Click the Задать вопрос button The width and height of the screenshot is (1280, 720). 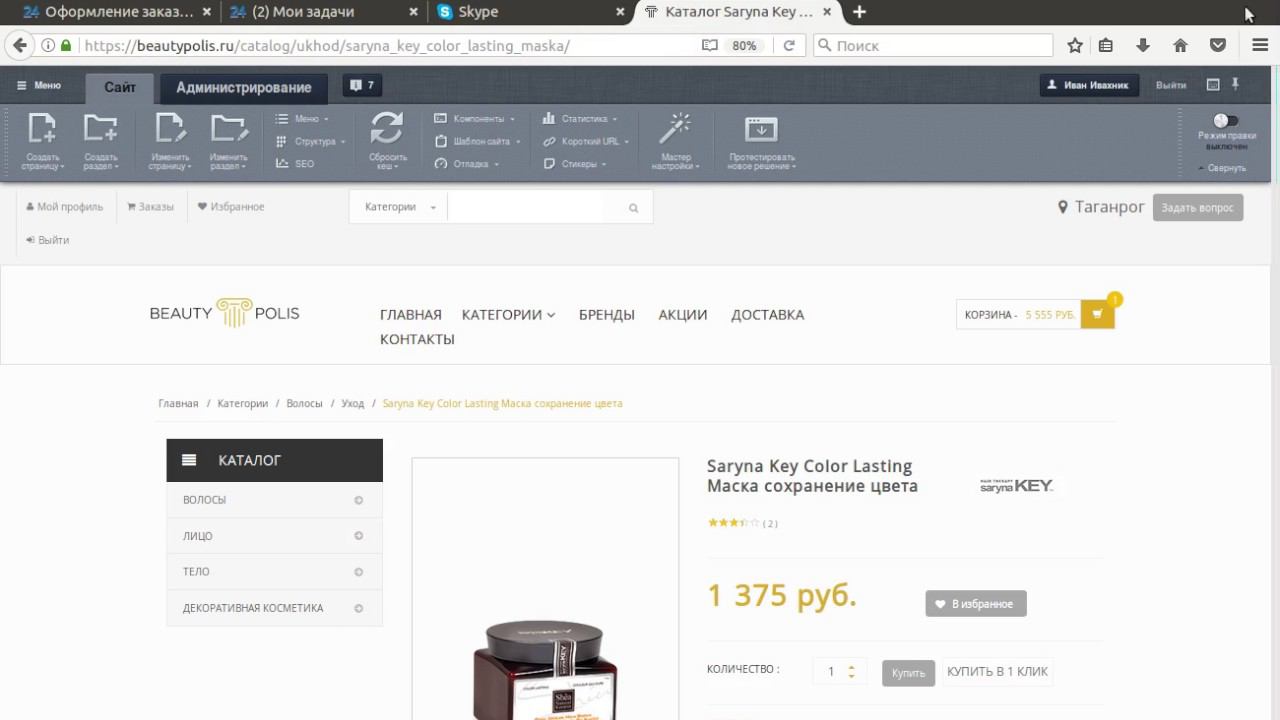click(1198, 208)
